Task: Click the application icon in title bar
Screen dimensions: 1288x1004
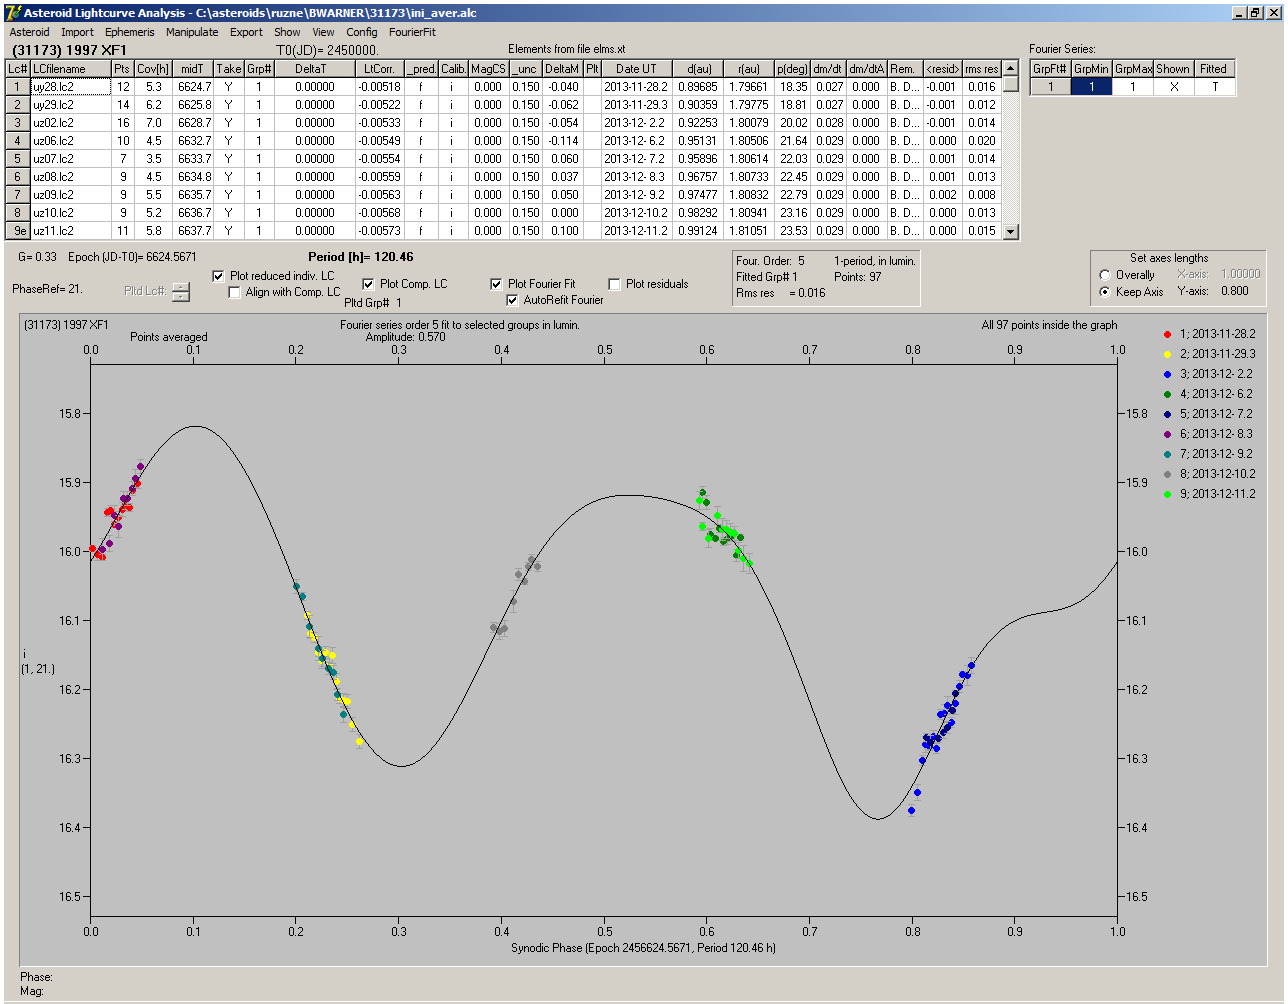Action: pos(13,13)
